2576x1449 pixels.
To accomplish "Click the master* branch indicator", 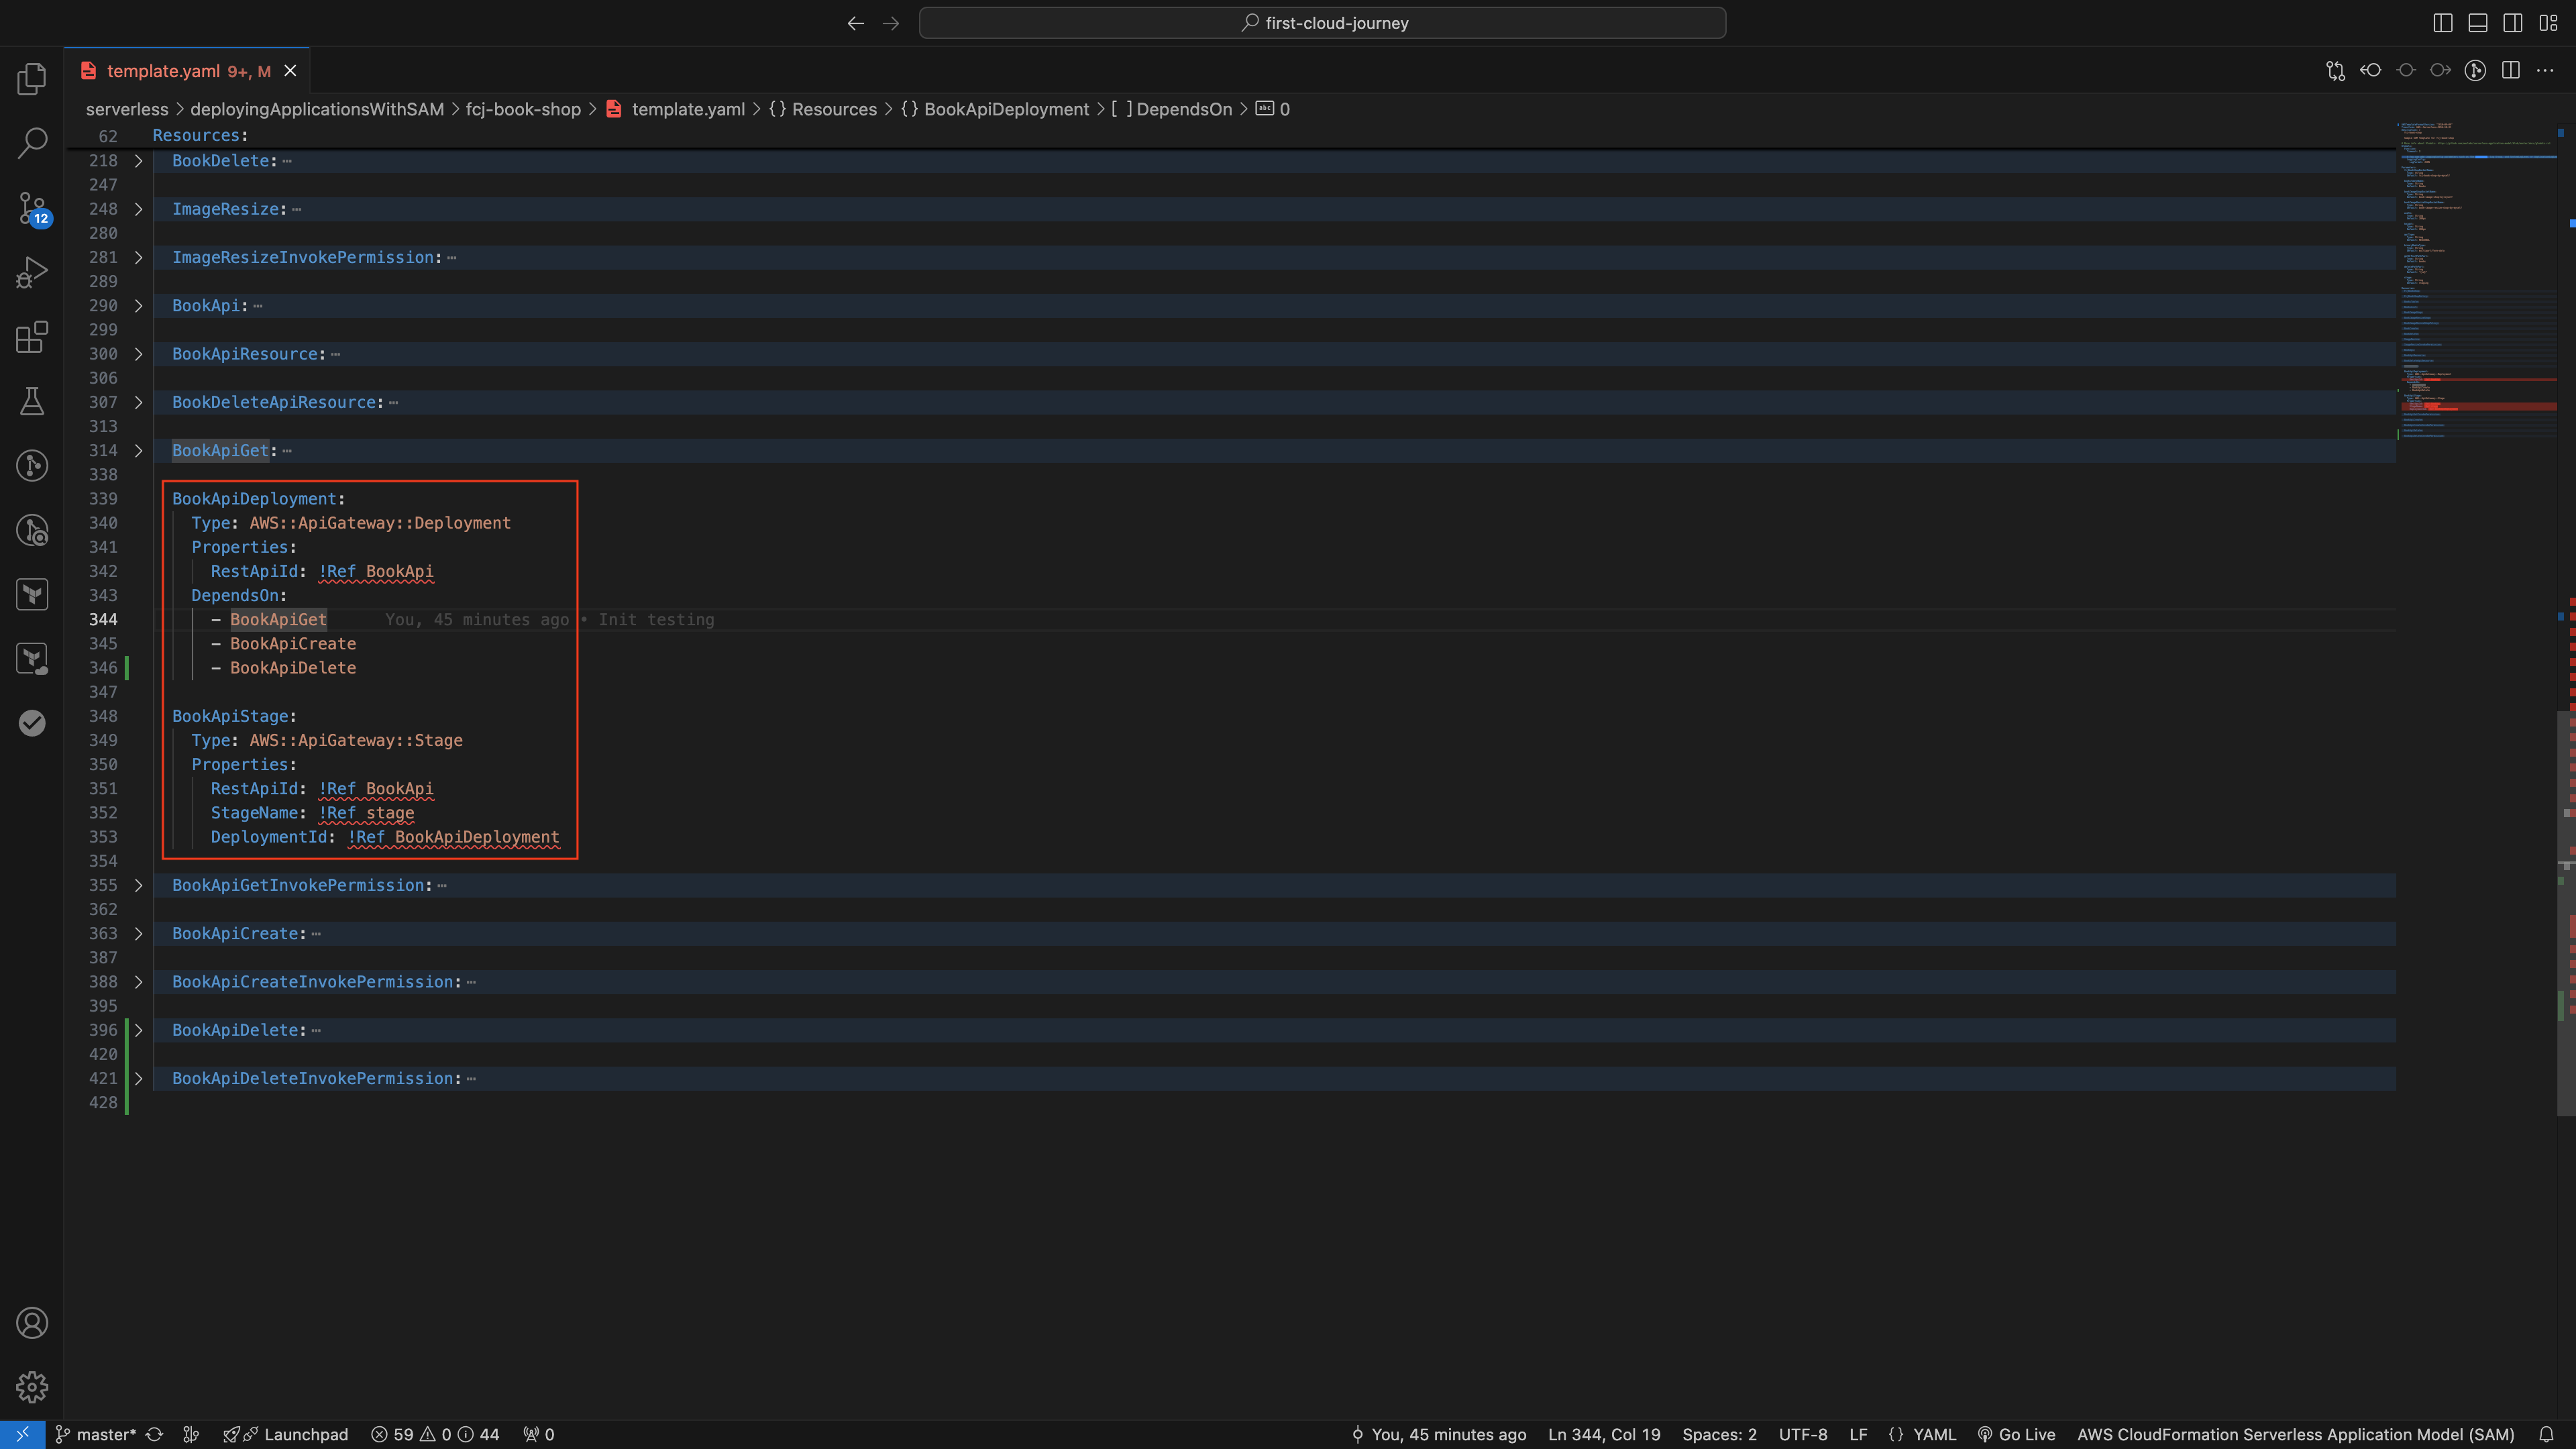I will pos(96,1434).
